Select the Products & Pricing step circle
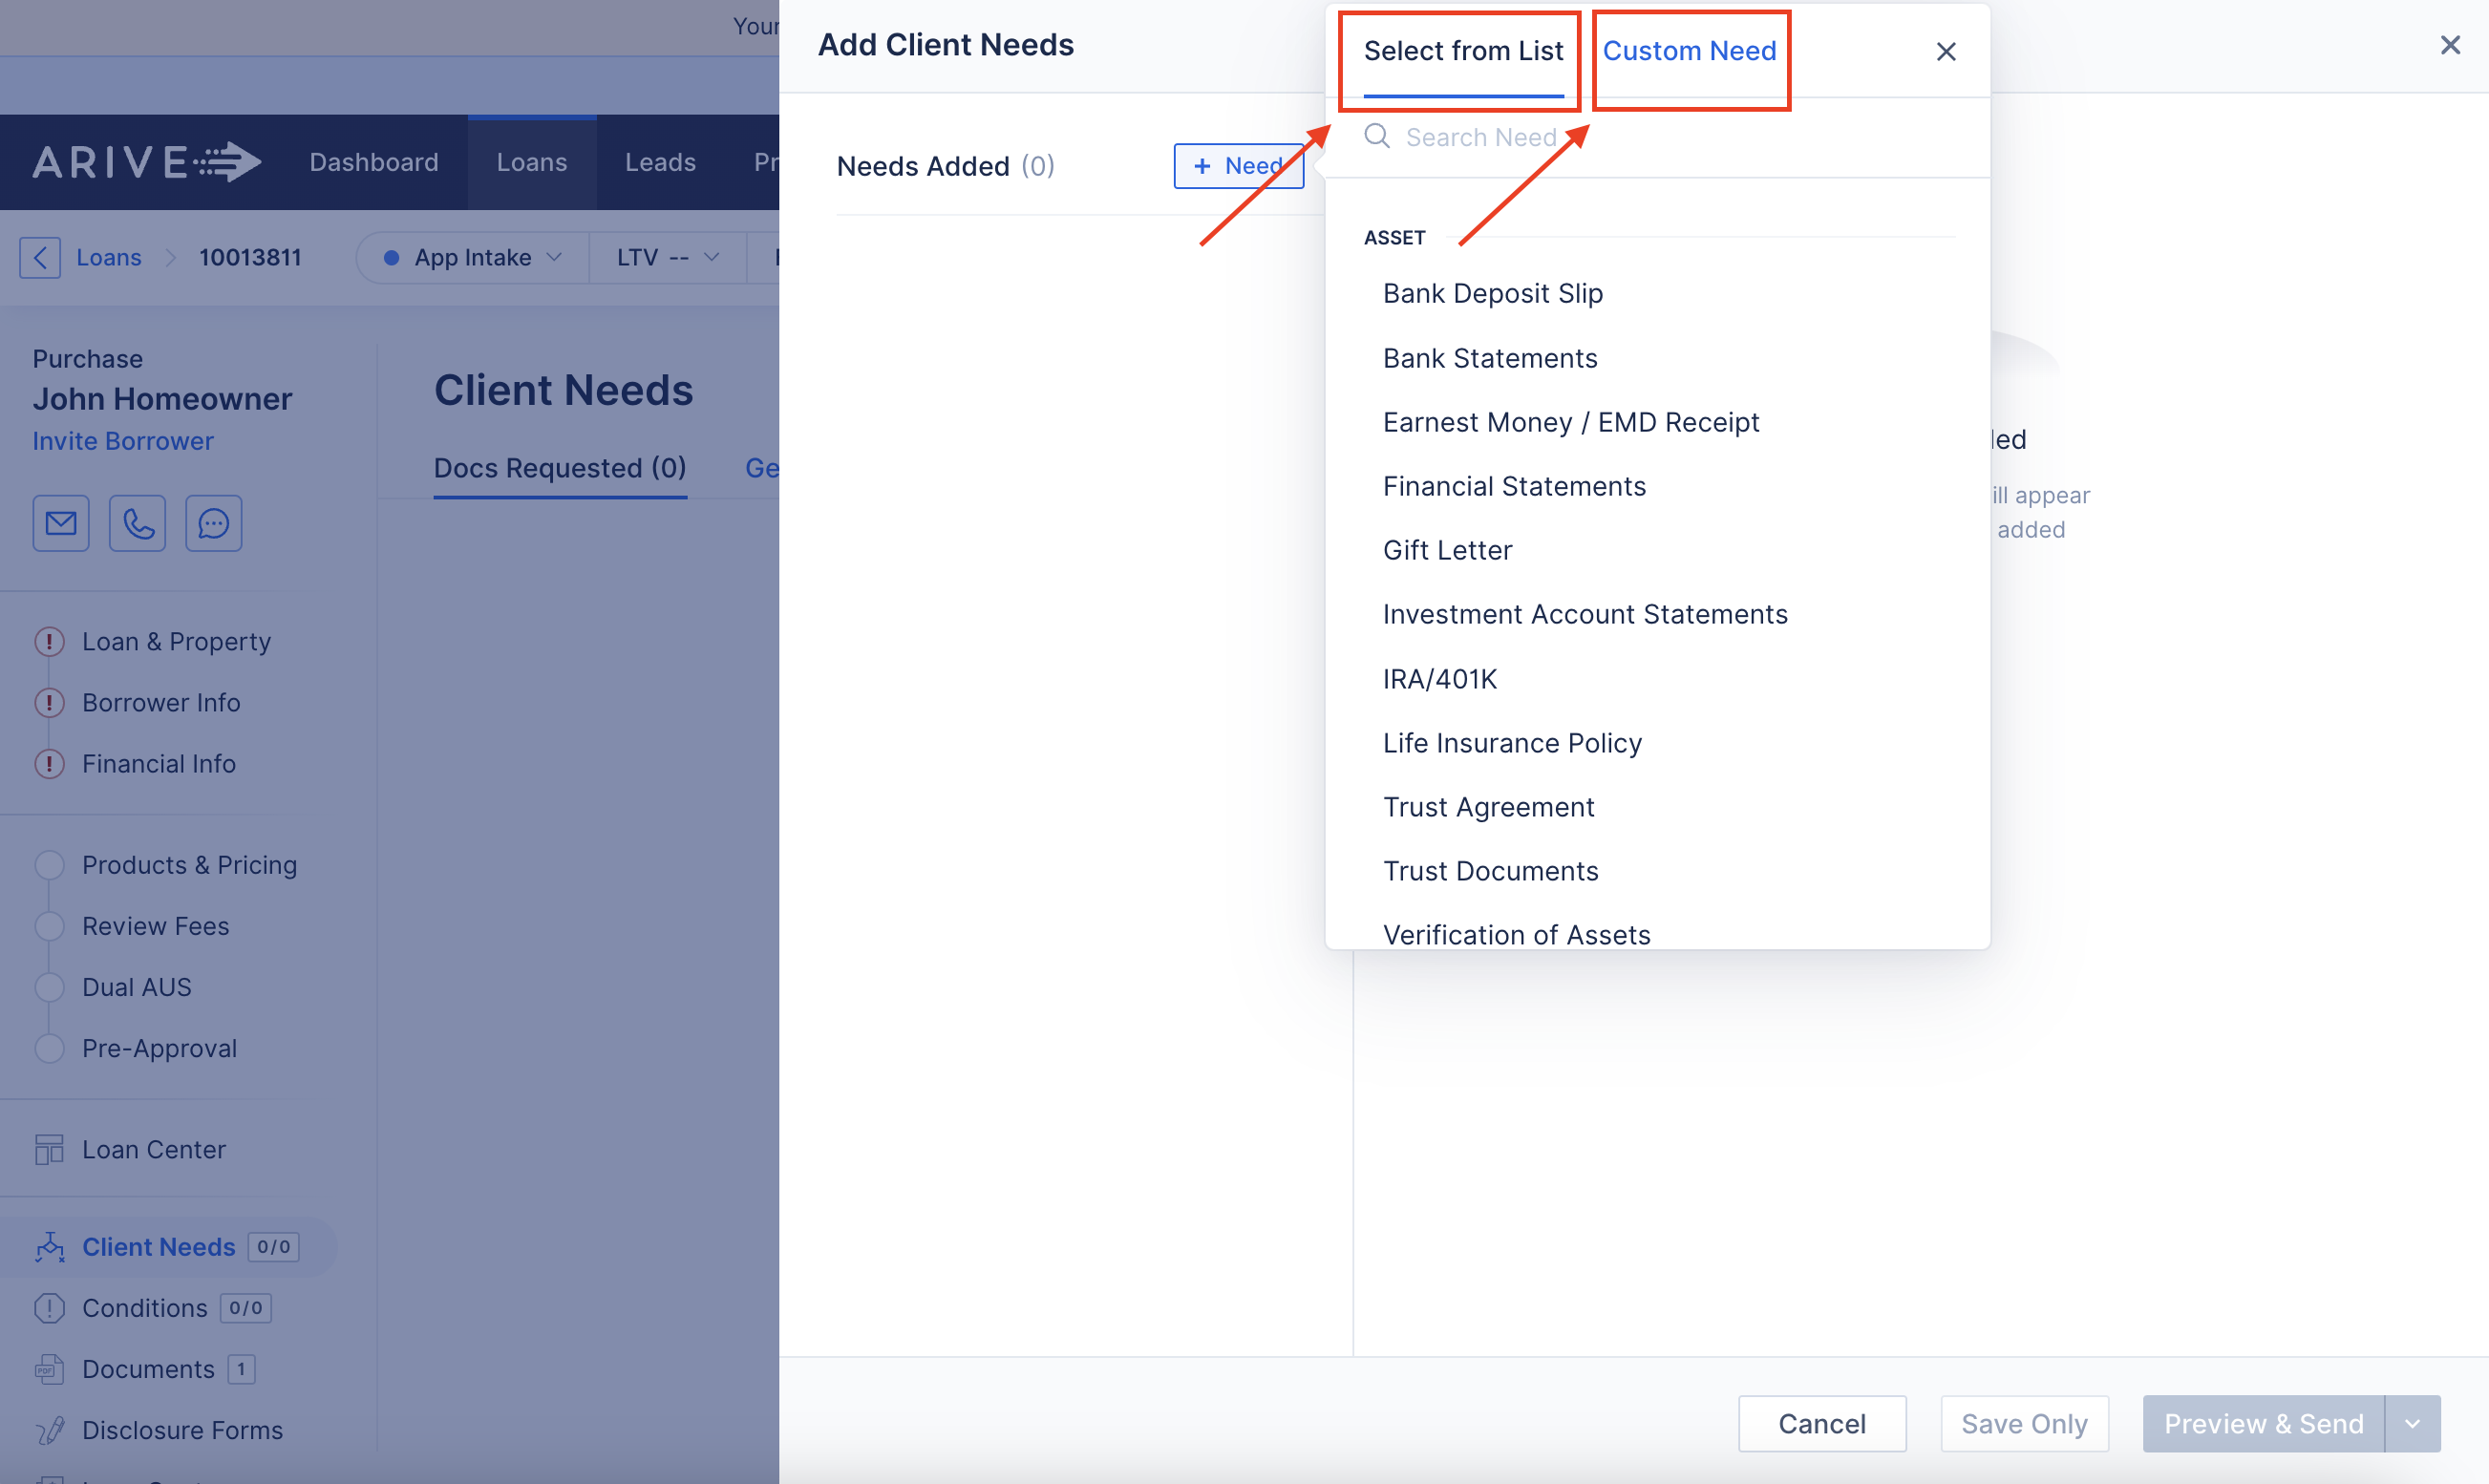 49,865
